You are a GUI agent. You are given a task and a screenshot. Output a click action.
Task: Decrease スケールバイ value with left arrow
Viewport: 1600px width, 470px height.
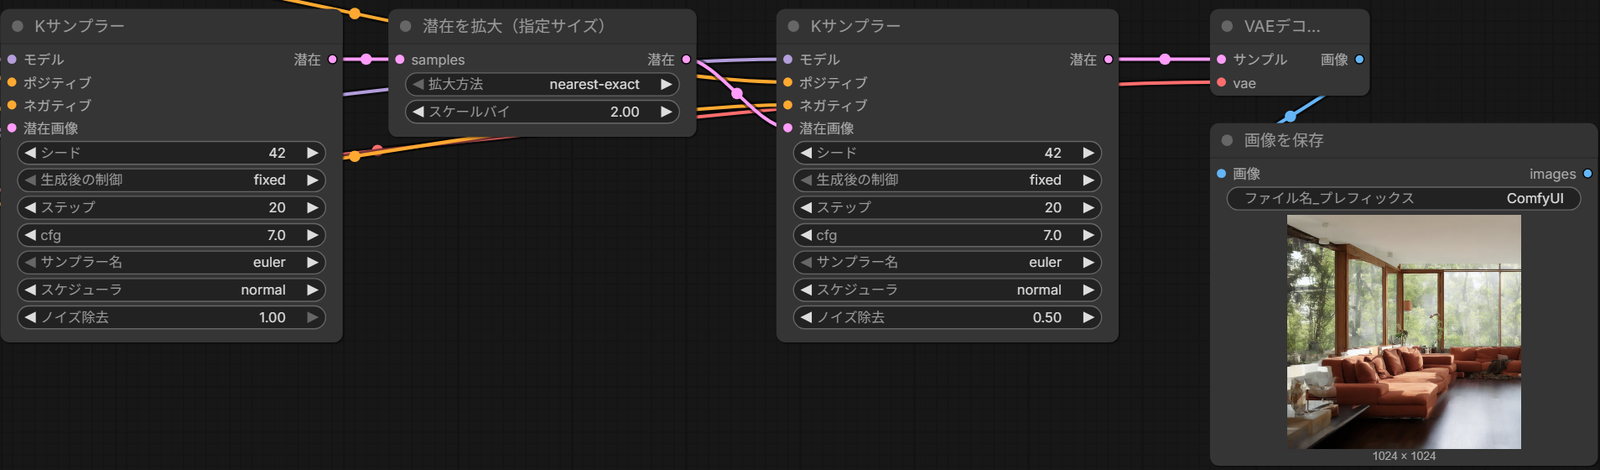[x=418, y=112]
